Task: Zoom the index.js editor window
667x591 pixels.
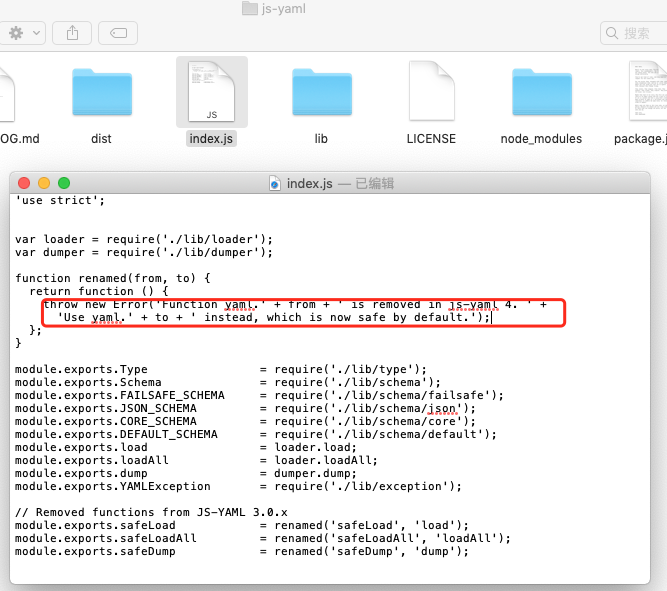Action: (x=64, y=183)
